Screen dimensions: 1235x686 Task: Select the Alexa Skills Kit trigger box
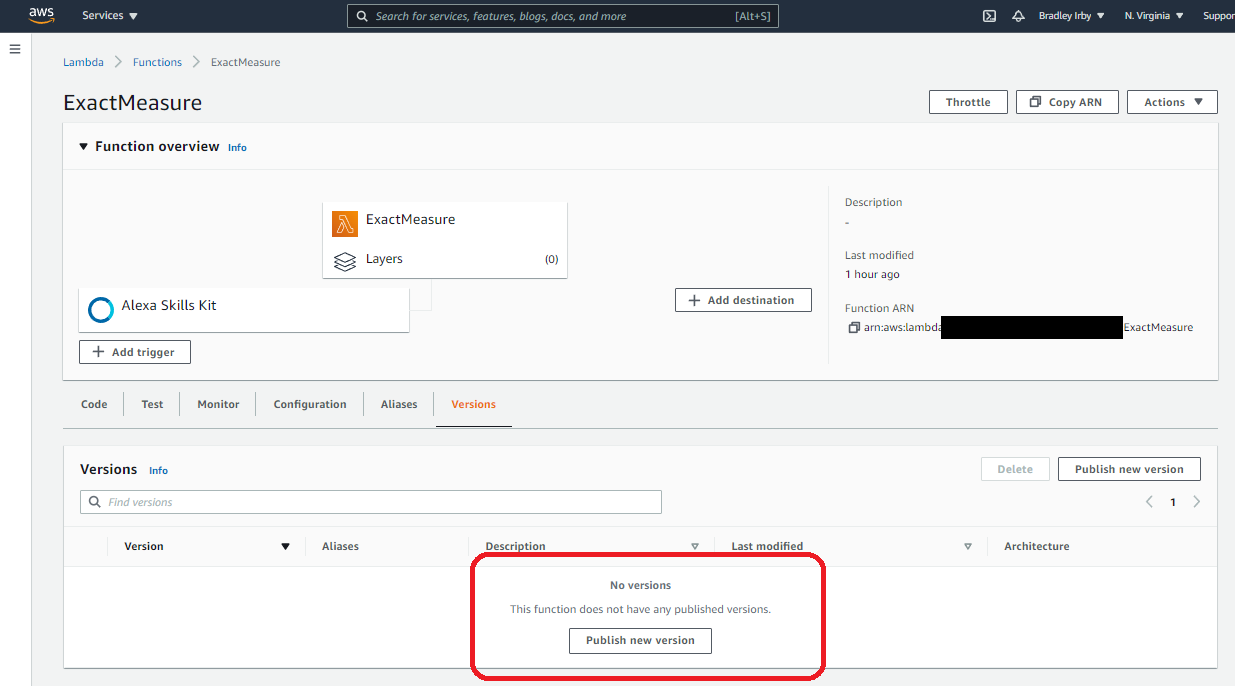click(x=244, y=310)
